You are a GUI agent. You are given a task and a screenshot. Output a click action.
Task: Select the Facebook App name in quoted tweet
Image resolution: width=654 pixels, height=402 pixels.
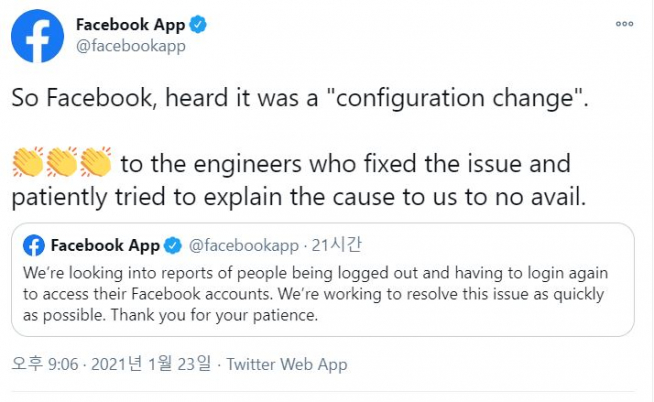coord(105,245)
